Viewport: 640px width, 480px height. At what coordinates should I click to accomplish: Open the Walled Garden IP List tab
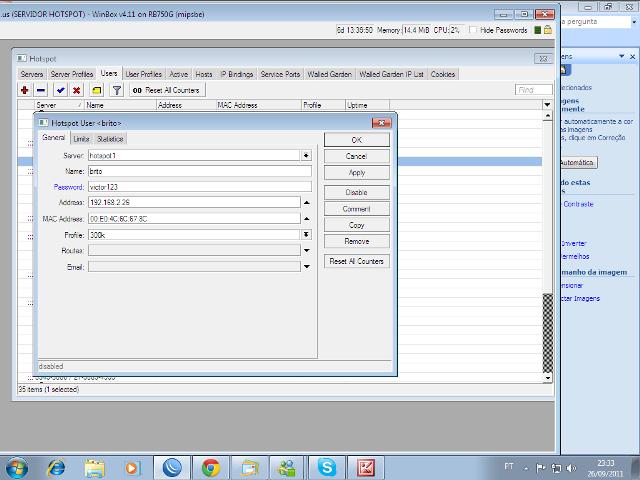(x=391, y=74)
